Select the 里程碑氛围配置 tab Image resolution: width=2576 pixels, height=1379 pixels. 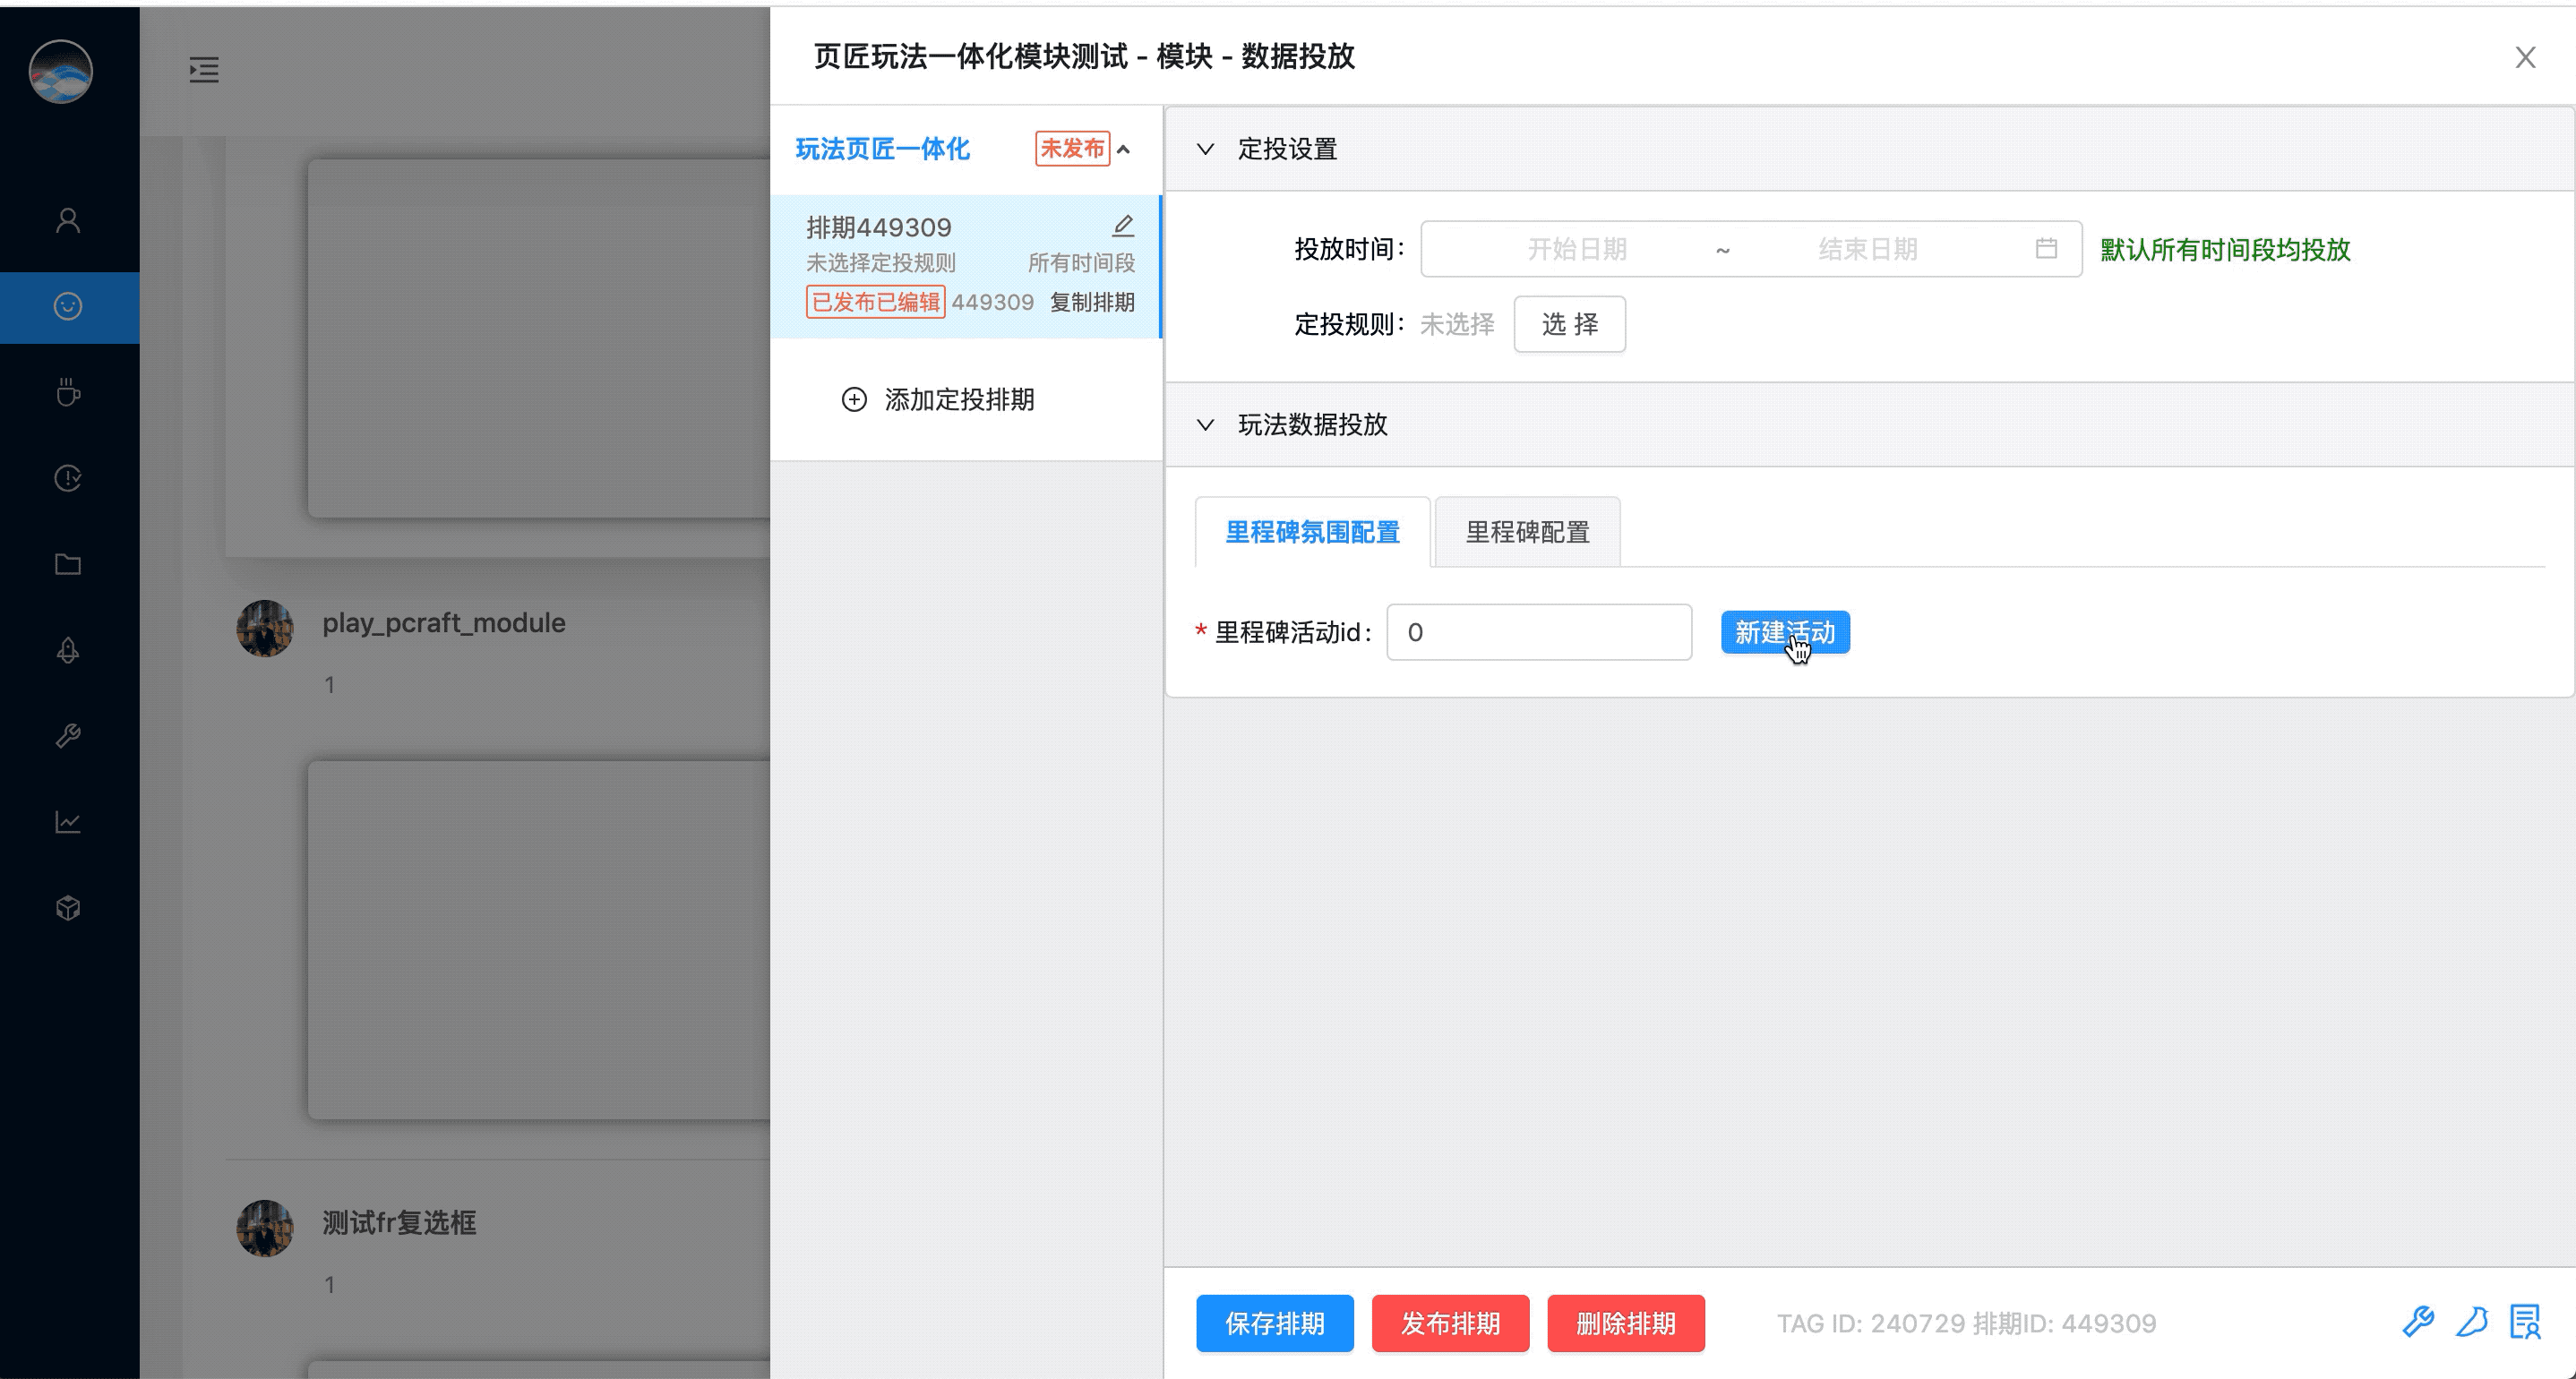[1312, 532]
